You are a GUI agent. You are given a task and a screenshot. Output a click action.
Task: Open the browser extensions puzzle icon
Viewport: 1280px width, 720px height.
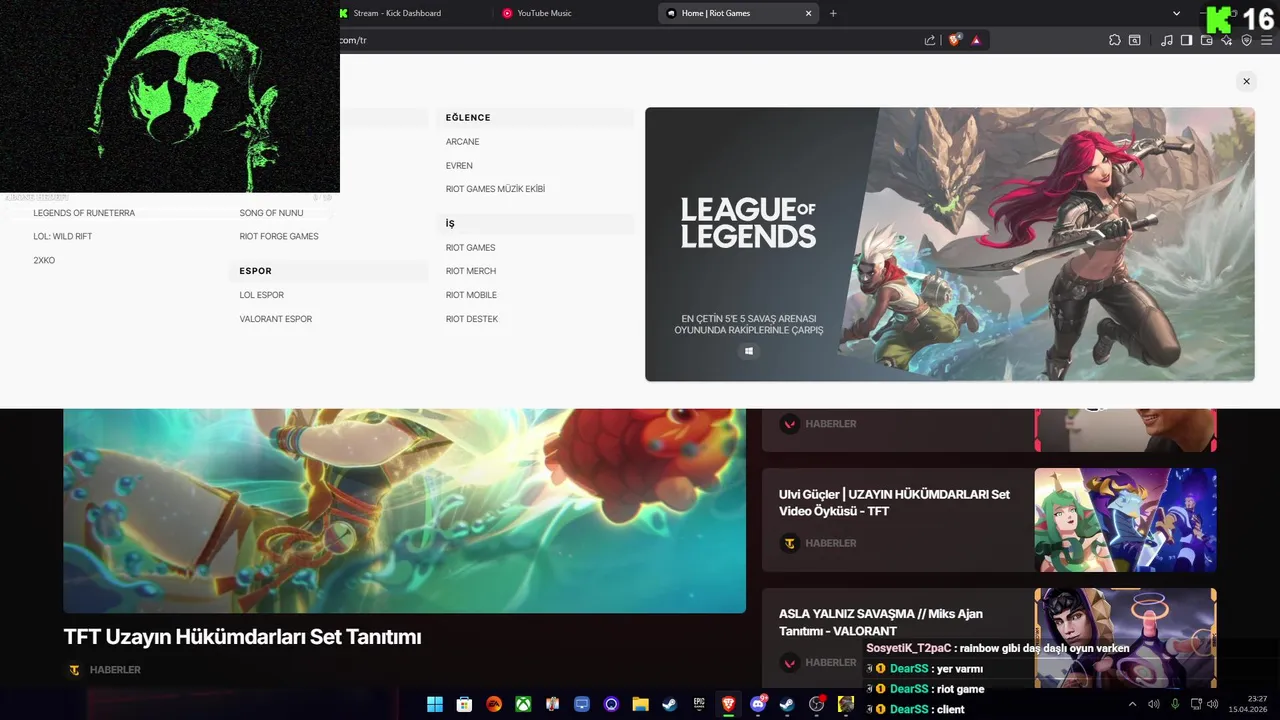tap(1115, 40)
